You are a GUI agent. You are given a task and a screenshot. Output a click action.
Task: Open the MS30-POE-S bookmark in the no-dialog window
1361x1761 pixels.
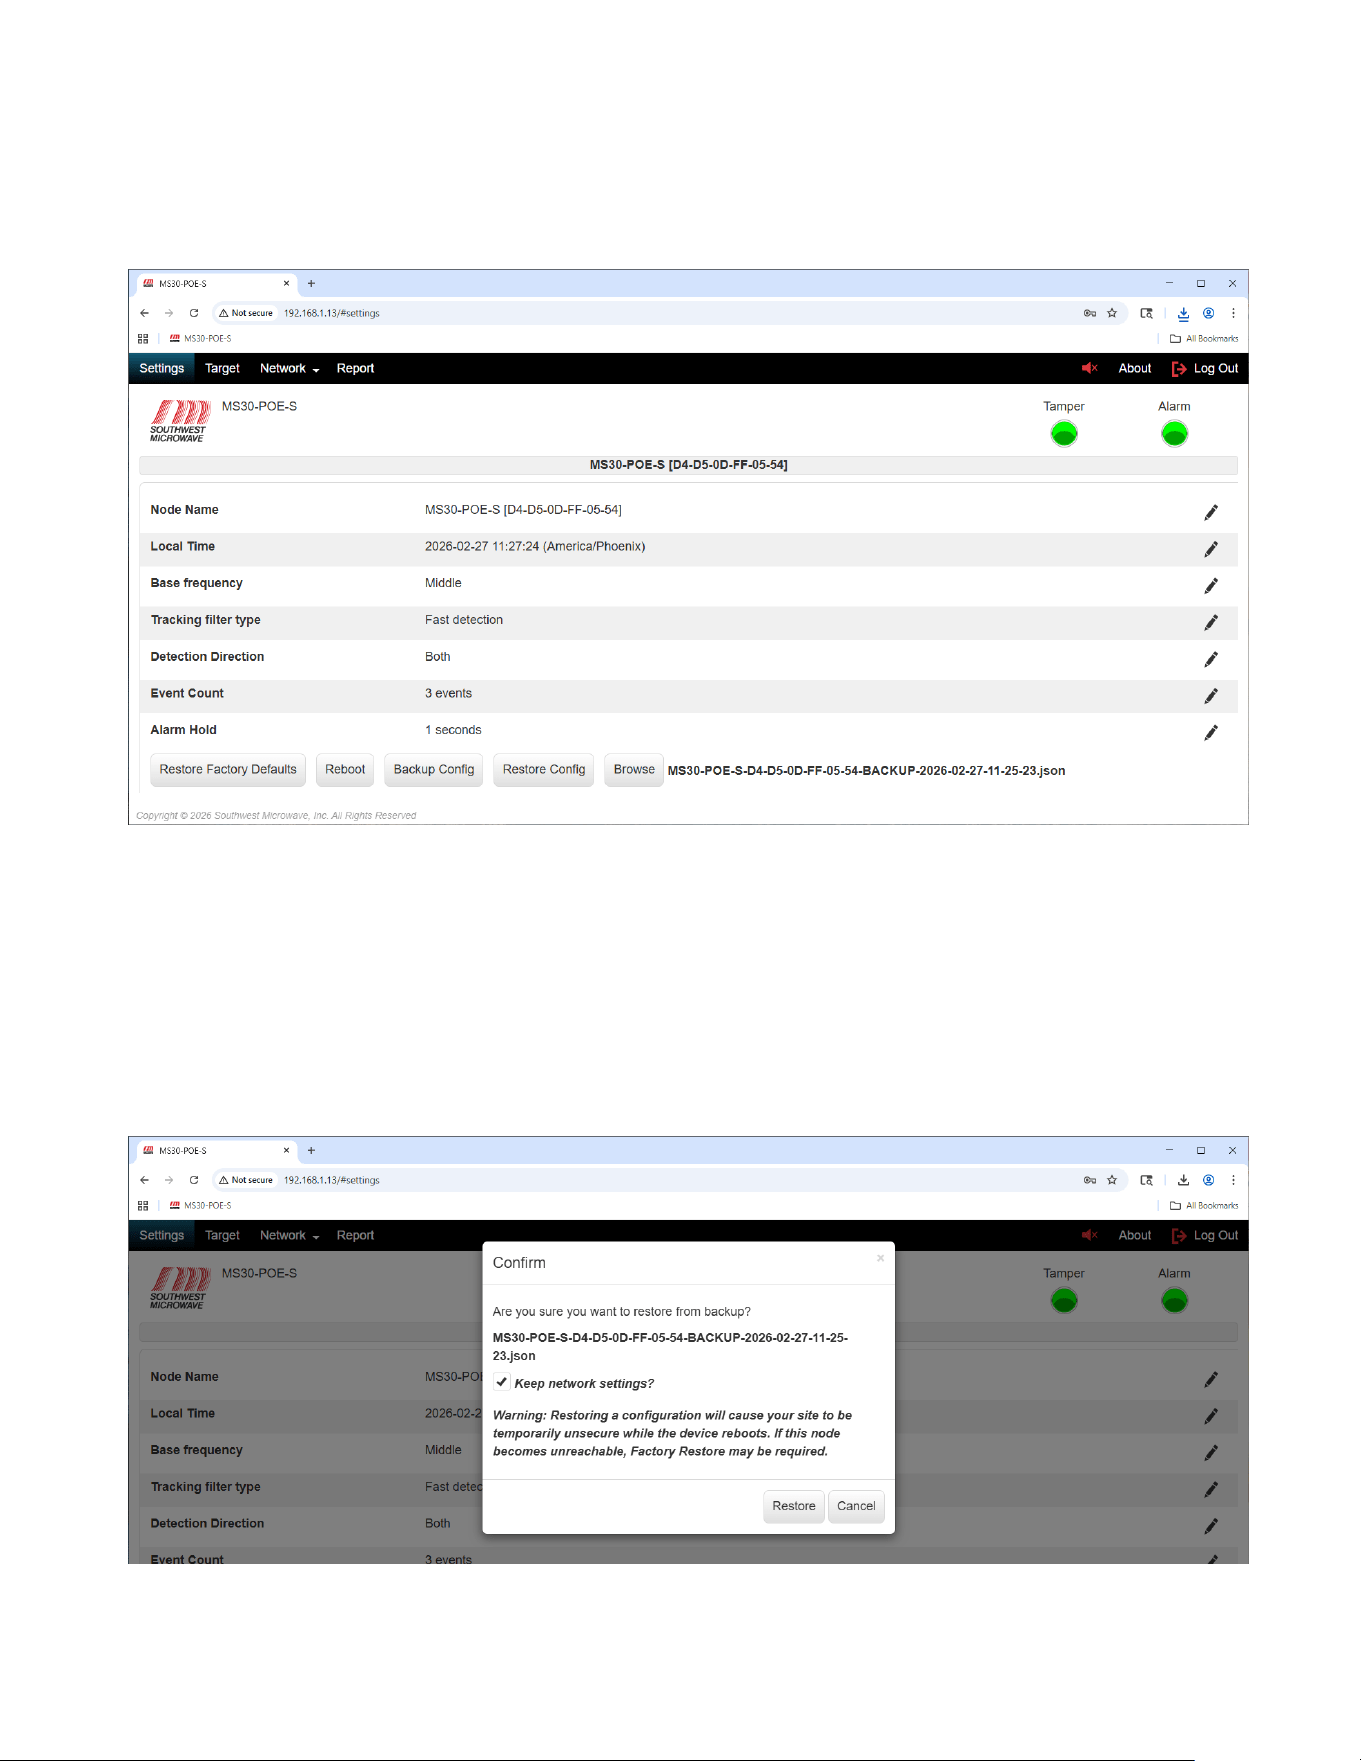pos(200,339)
